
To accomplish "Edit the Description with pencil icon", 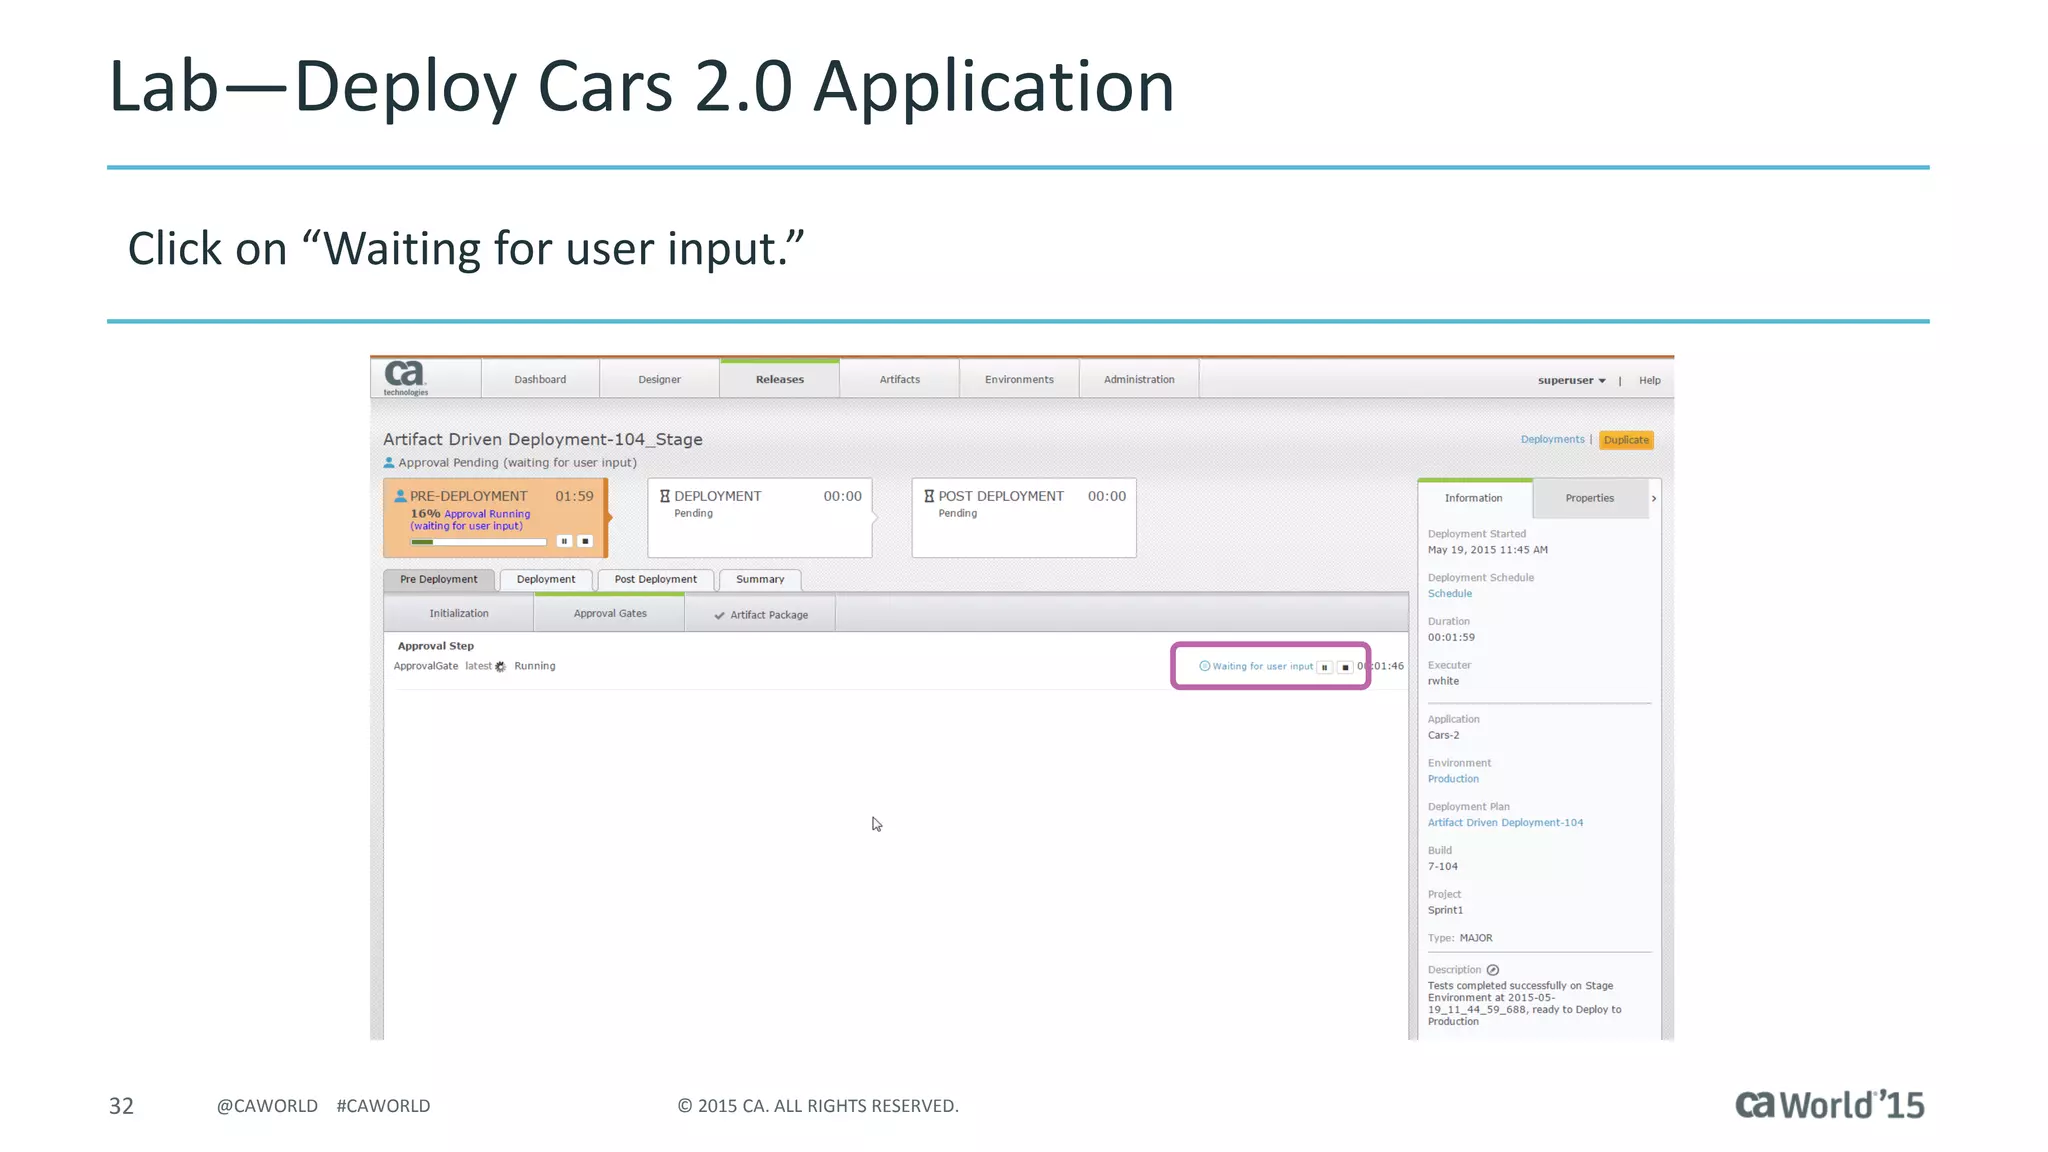I will 1493,970.
